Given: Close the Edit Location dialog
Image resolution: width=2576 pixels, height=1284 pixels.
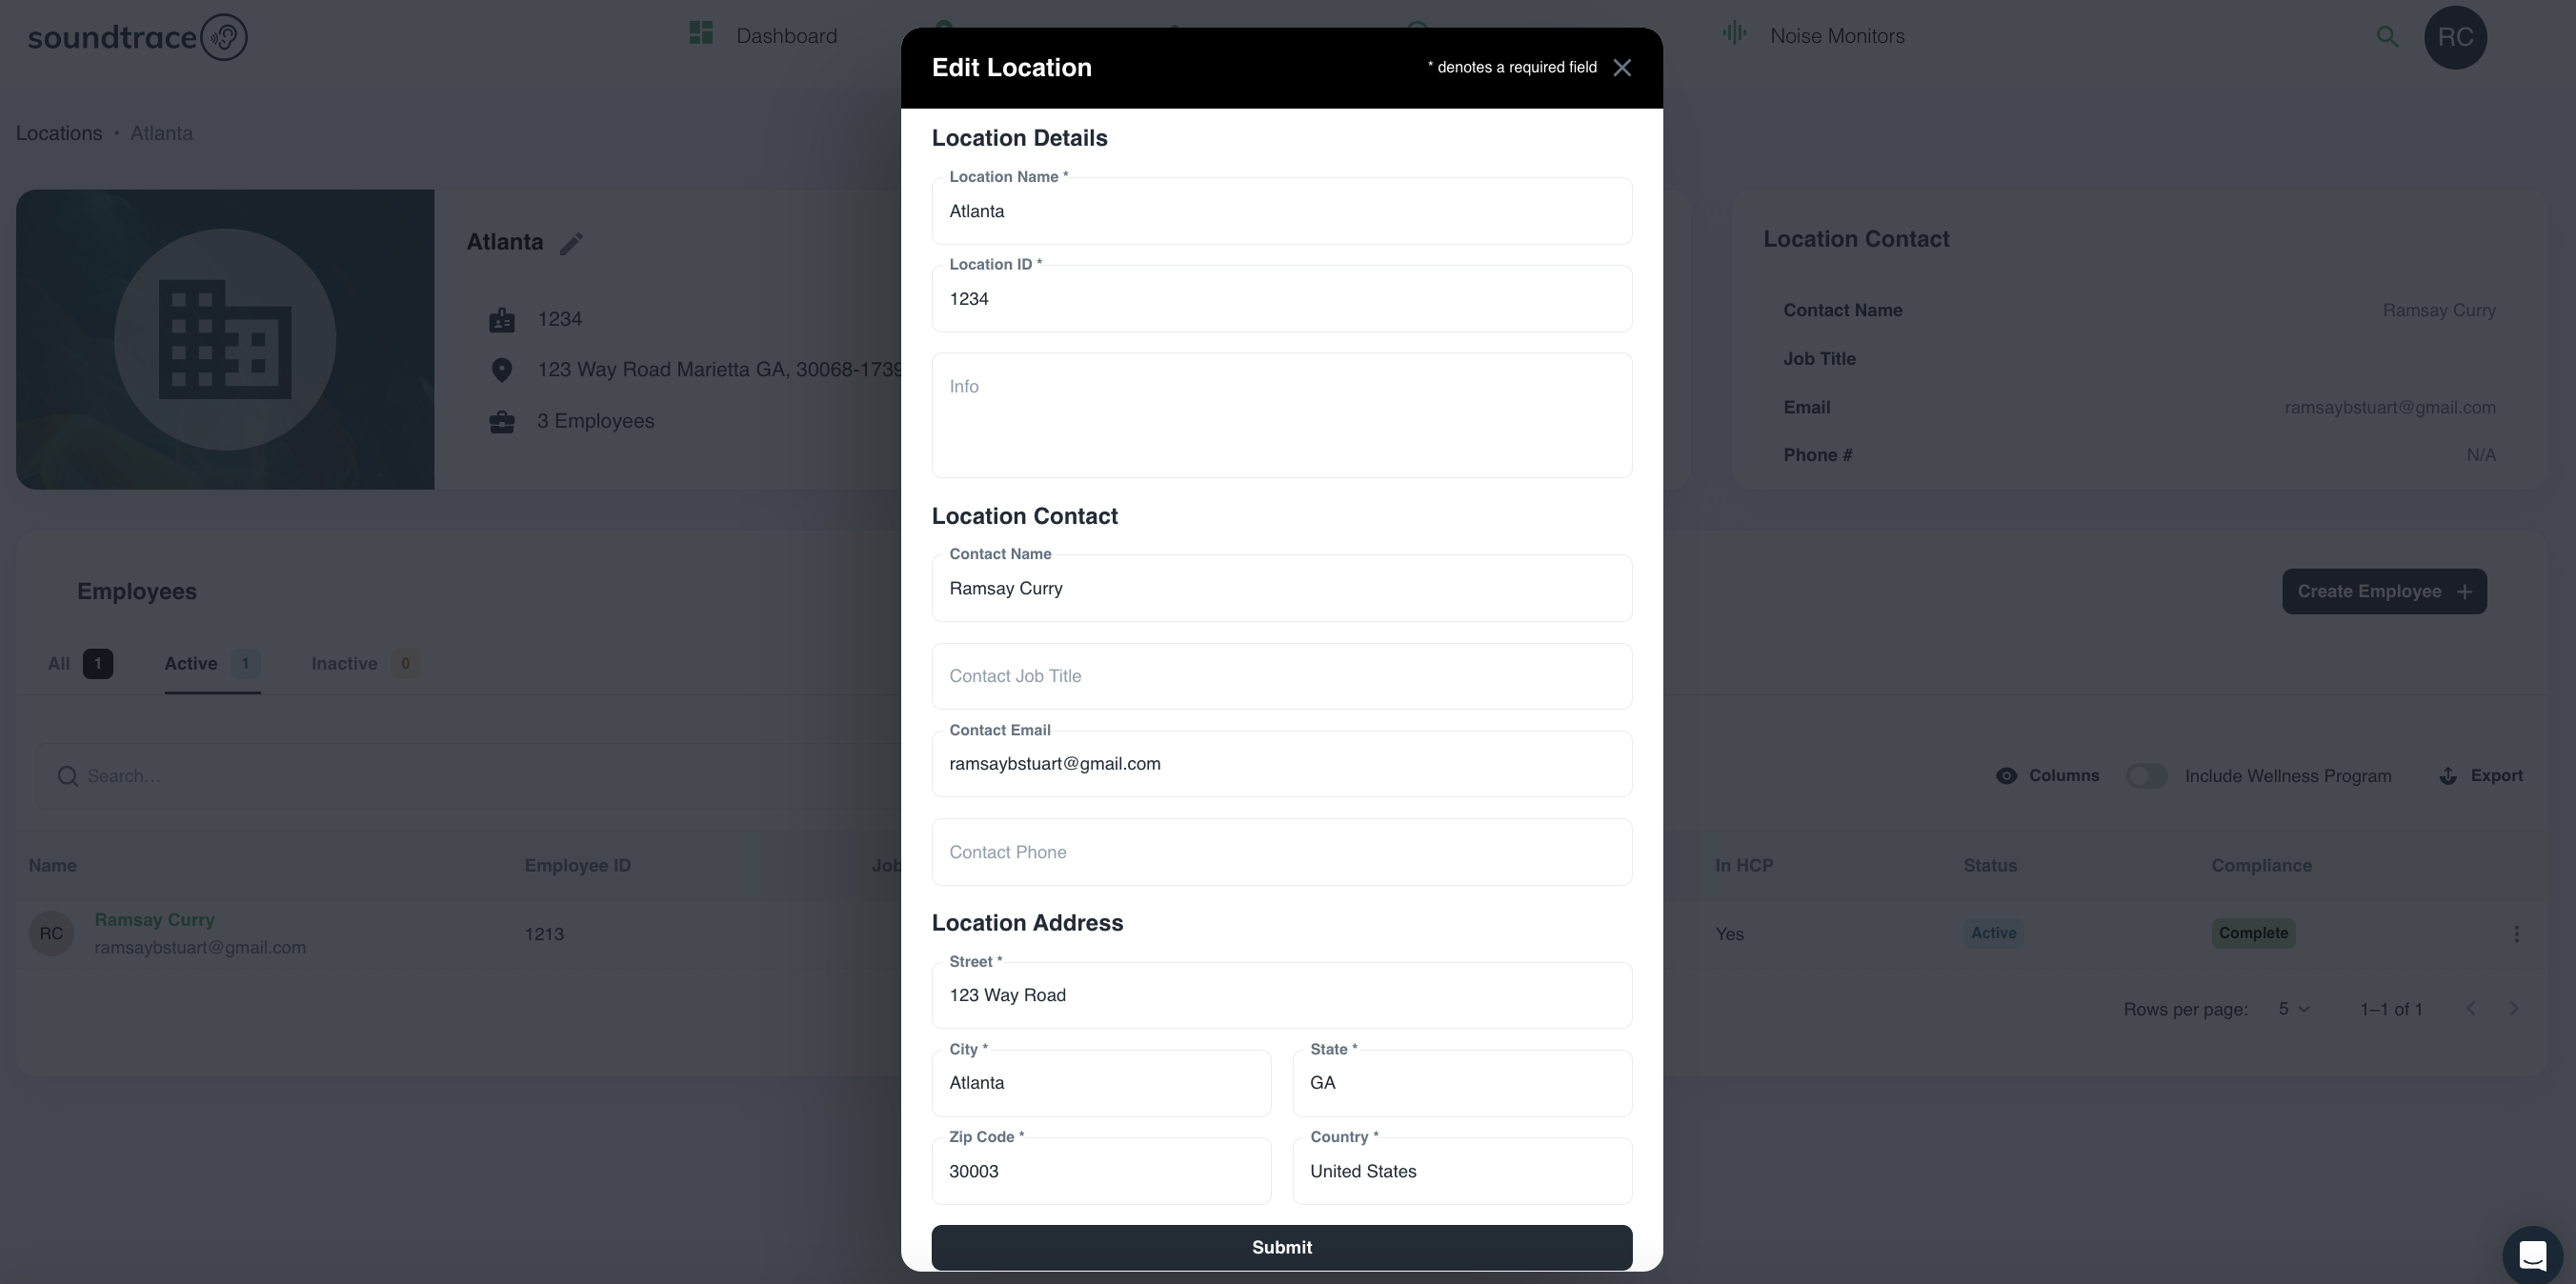Looking at the screenshot, I should point(1622,67).
